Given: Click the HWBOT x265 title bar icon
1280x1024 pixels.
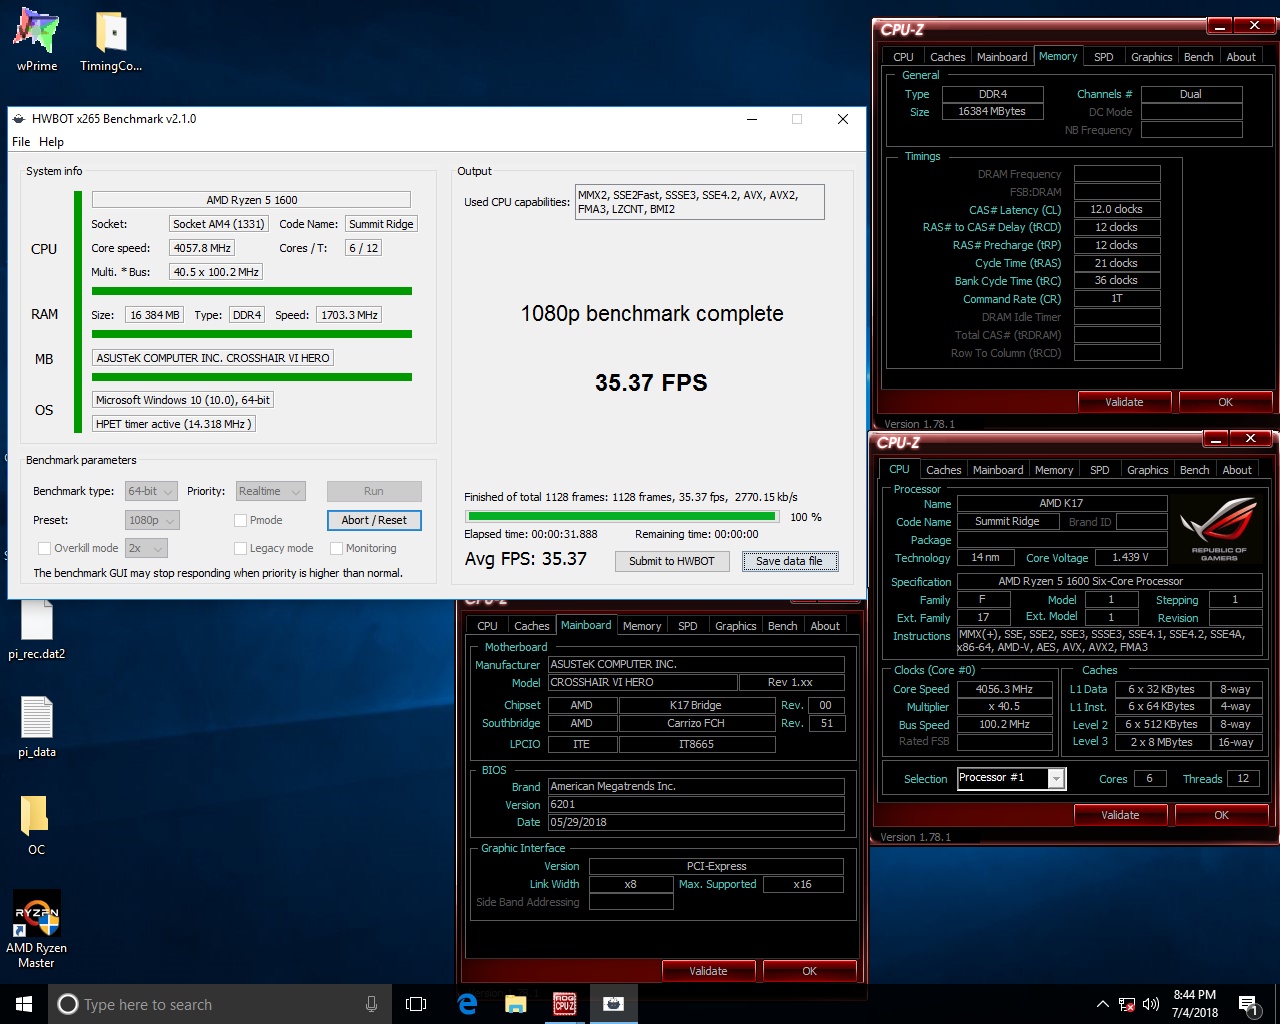Looking at the screenshot, I should pyautogui.click(x=19, y=118).
